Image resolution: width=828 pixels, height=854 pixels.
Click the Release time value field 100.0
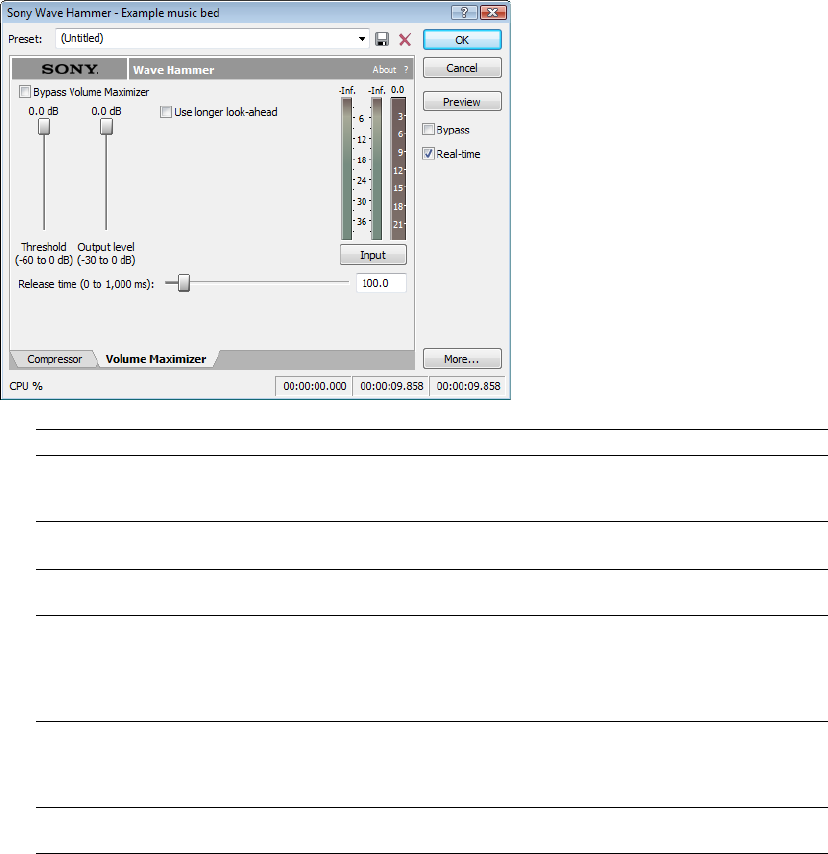pos(381,283)
